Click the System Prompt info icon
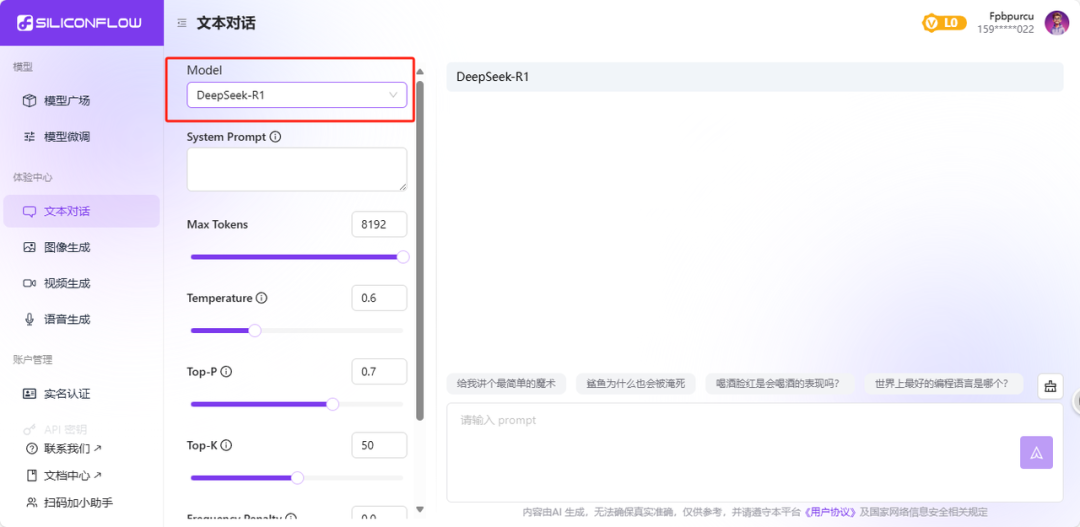The image size is (1080, 527). tap(276, 136)
